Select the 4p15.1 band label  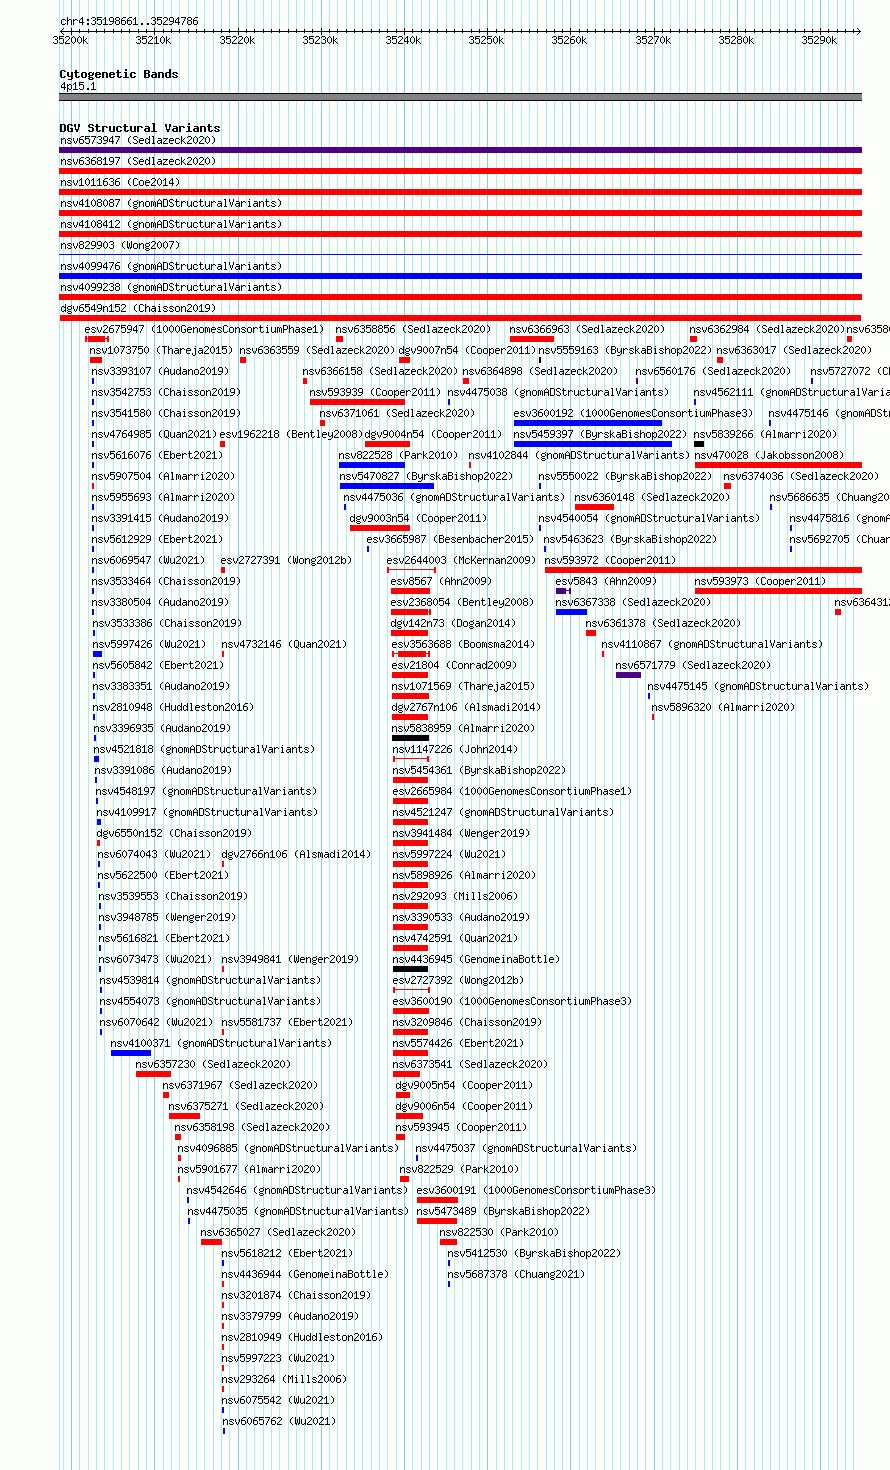pos(78,86)
